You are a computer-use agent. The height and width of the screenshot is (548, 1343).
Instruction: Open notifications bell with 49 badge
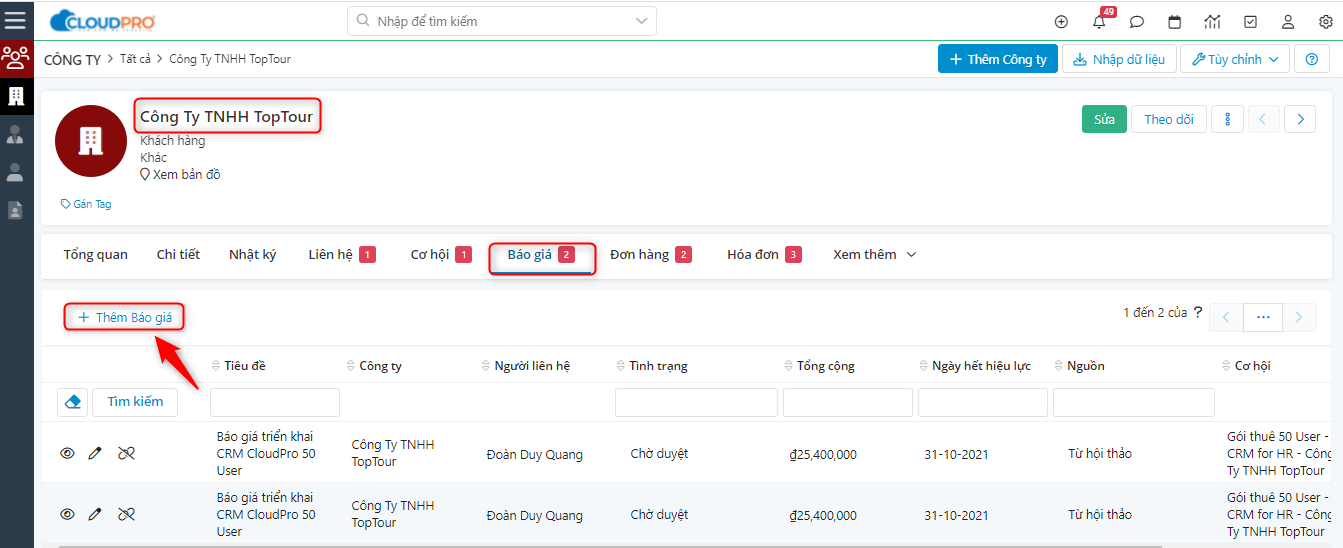click(x=1100, y=21)
